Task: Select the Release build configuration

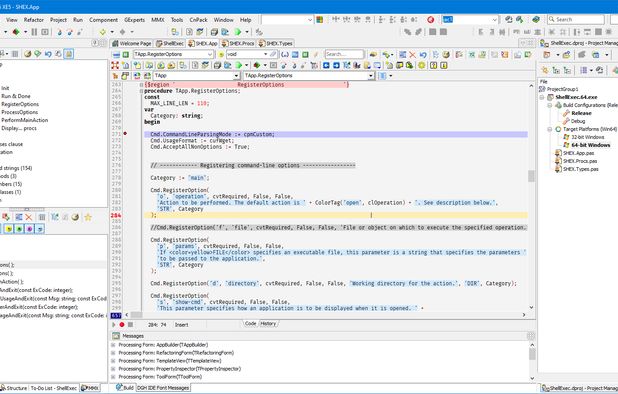Action: [x=581, y=113]
